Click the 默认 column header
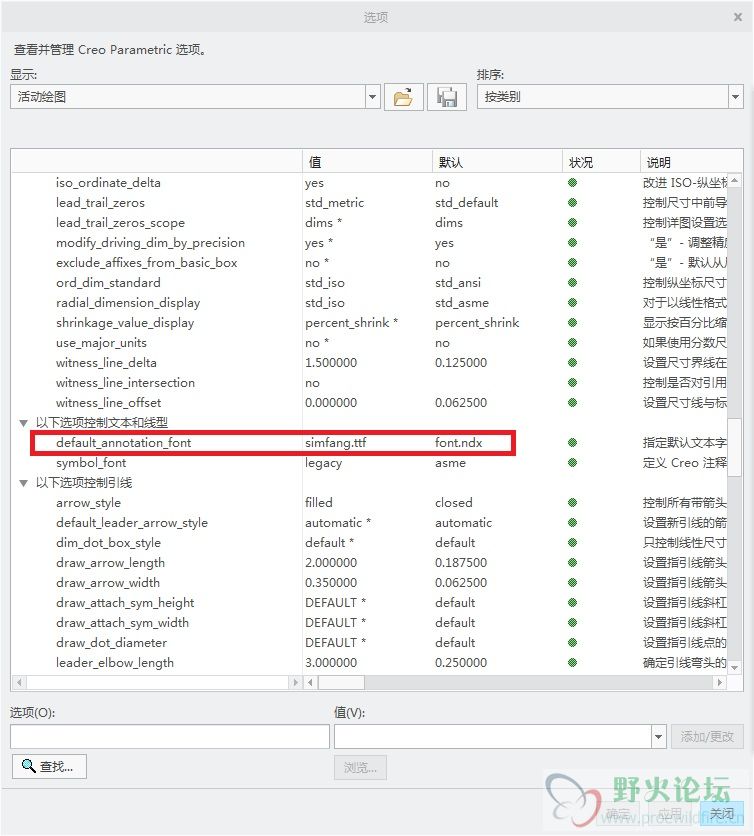This screenshot has width=754, height=836. click(497, 162)
